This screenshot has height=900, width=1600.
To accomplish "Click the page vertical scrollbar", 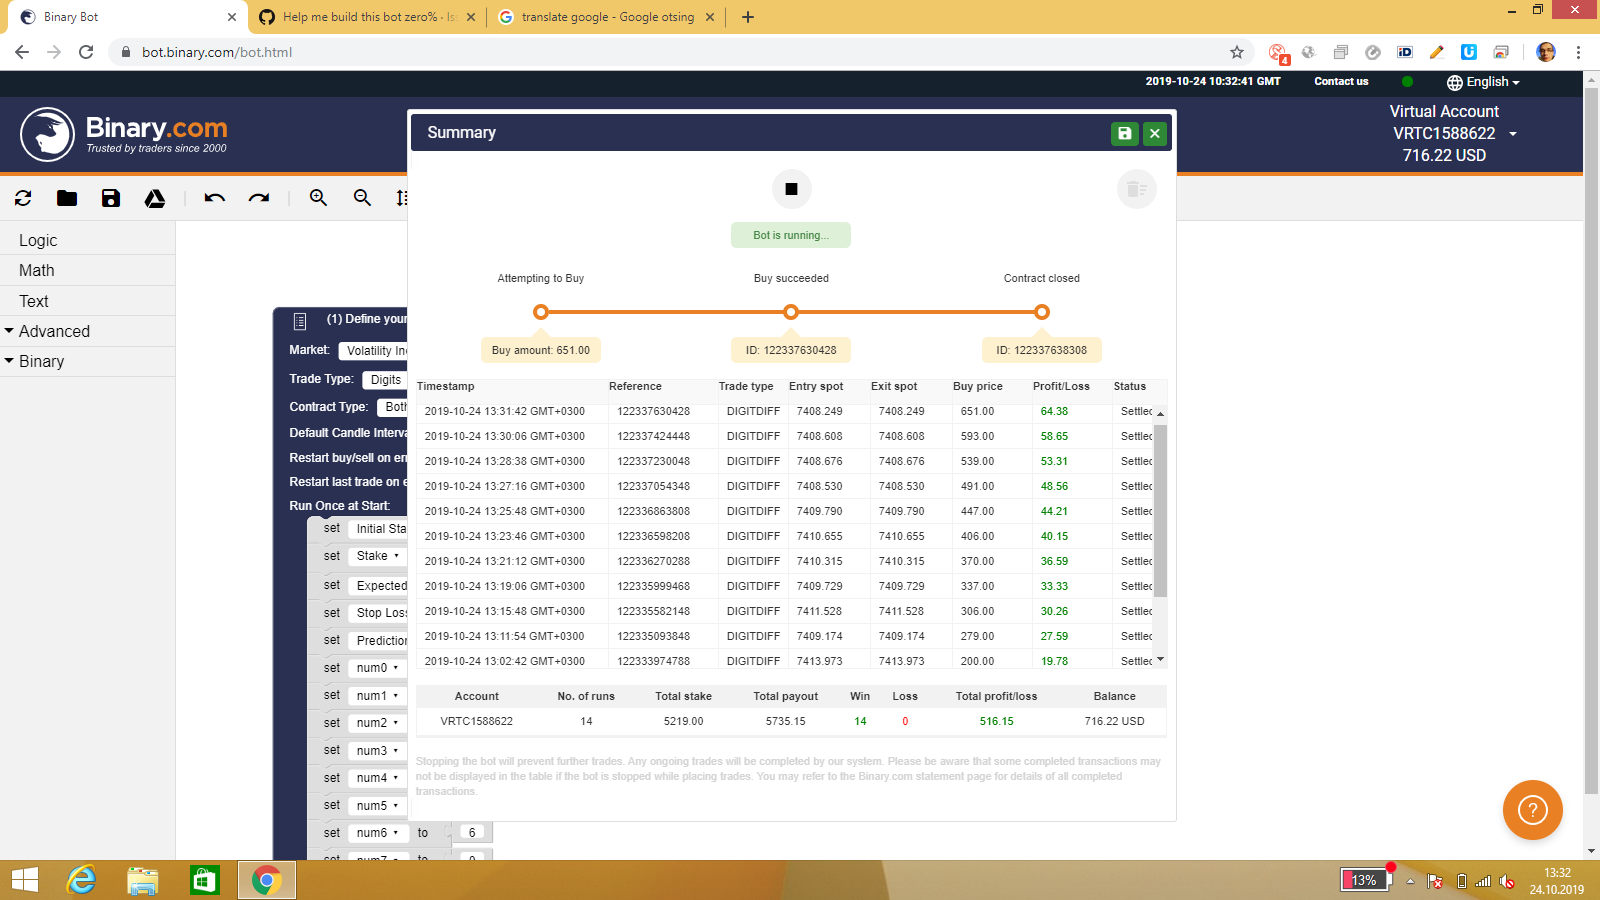I will [x=1591, y=440].
